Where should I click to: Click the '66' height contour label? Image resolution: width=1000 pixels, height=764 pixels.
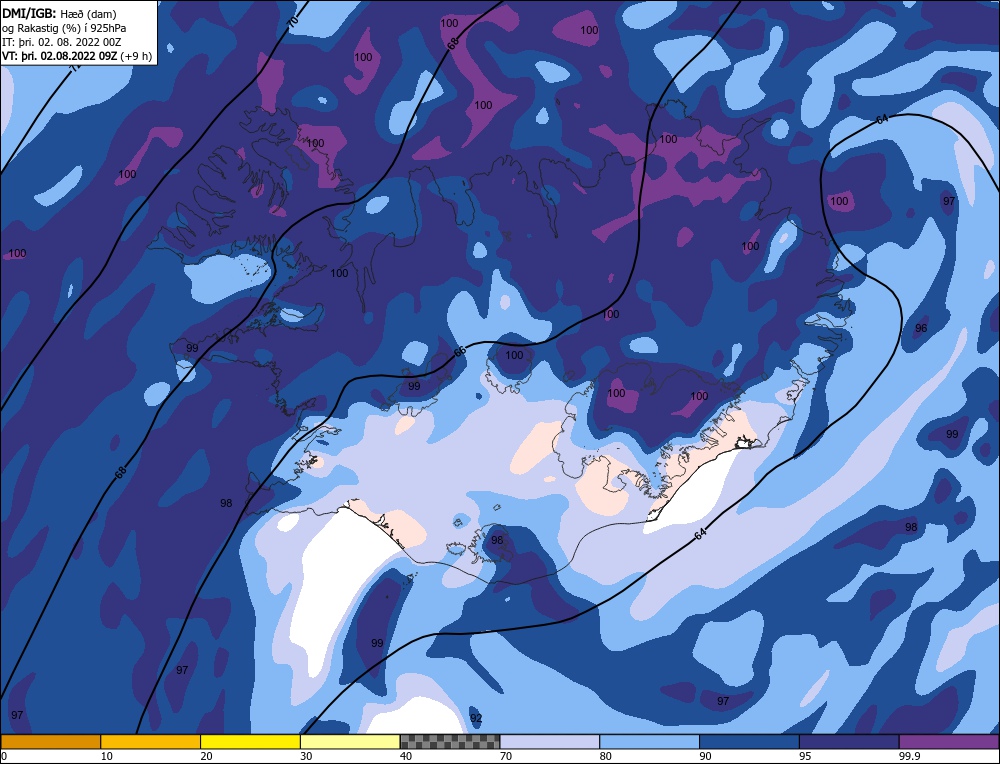(x=460, y=353)
